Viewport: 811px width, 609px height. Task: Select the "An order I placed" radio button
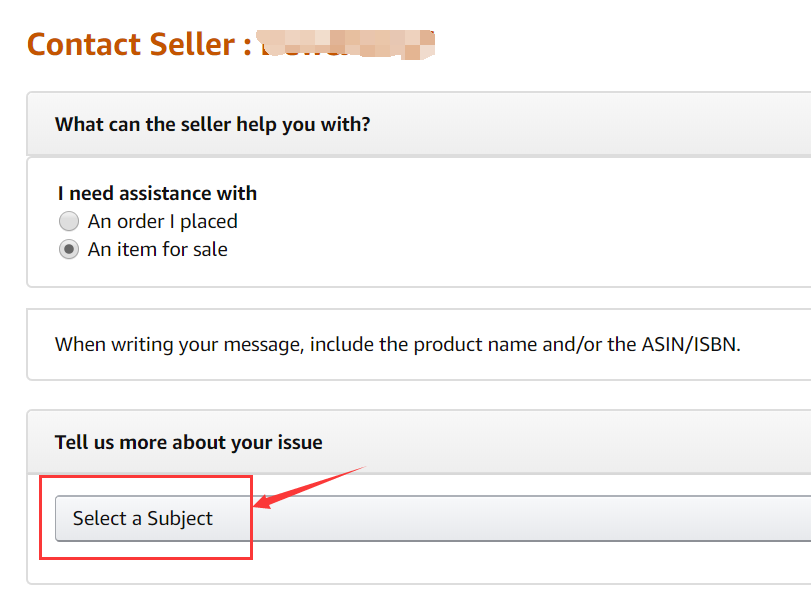click(x=69, y=222)
